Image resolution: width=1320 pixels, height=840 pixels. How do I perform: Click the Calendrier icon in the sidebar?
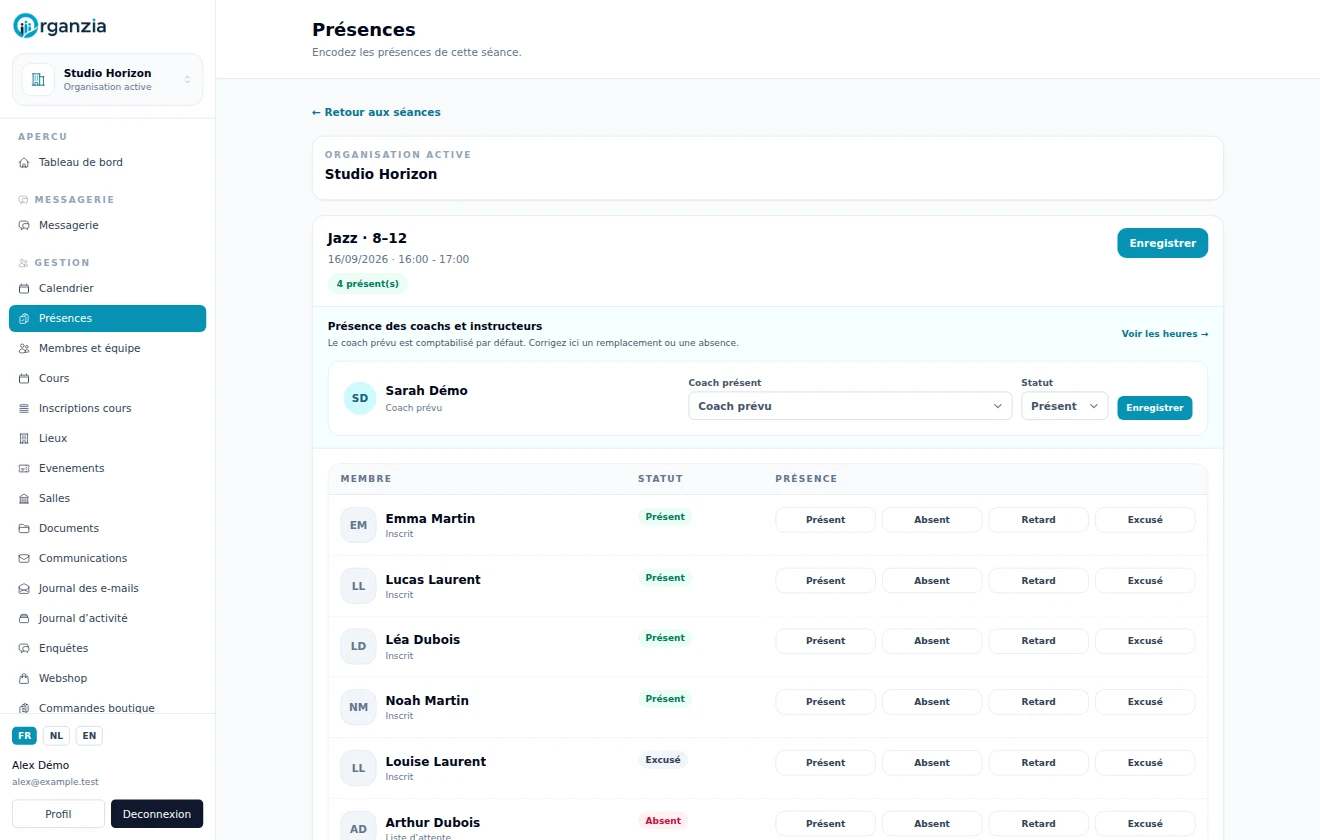[24, 288]
